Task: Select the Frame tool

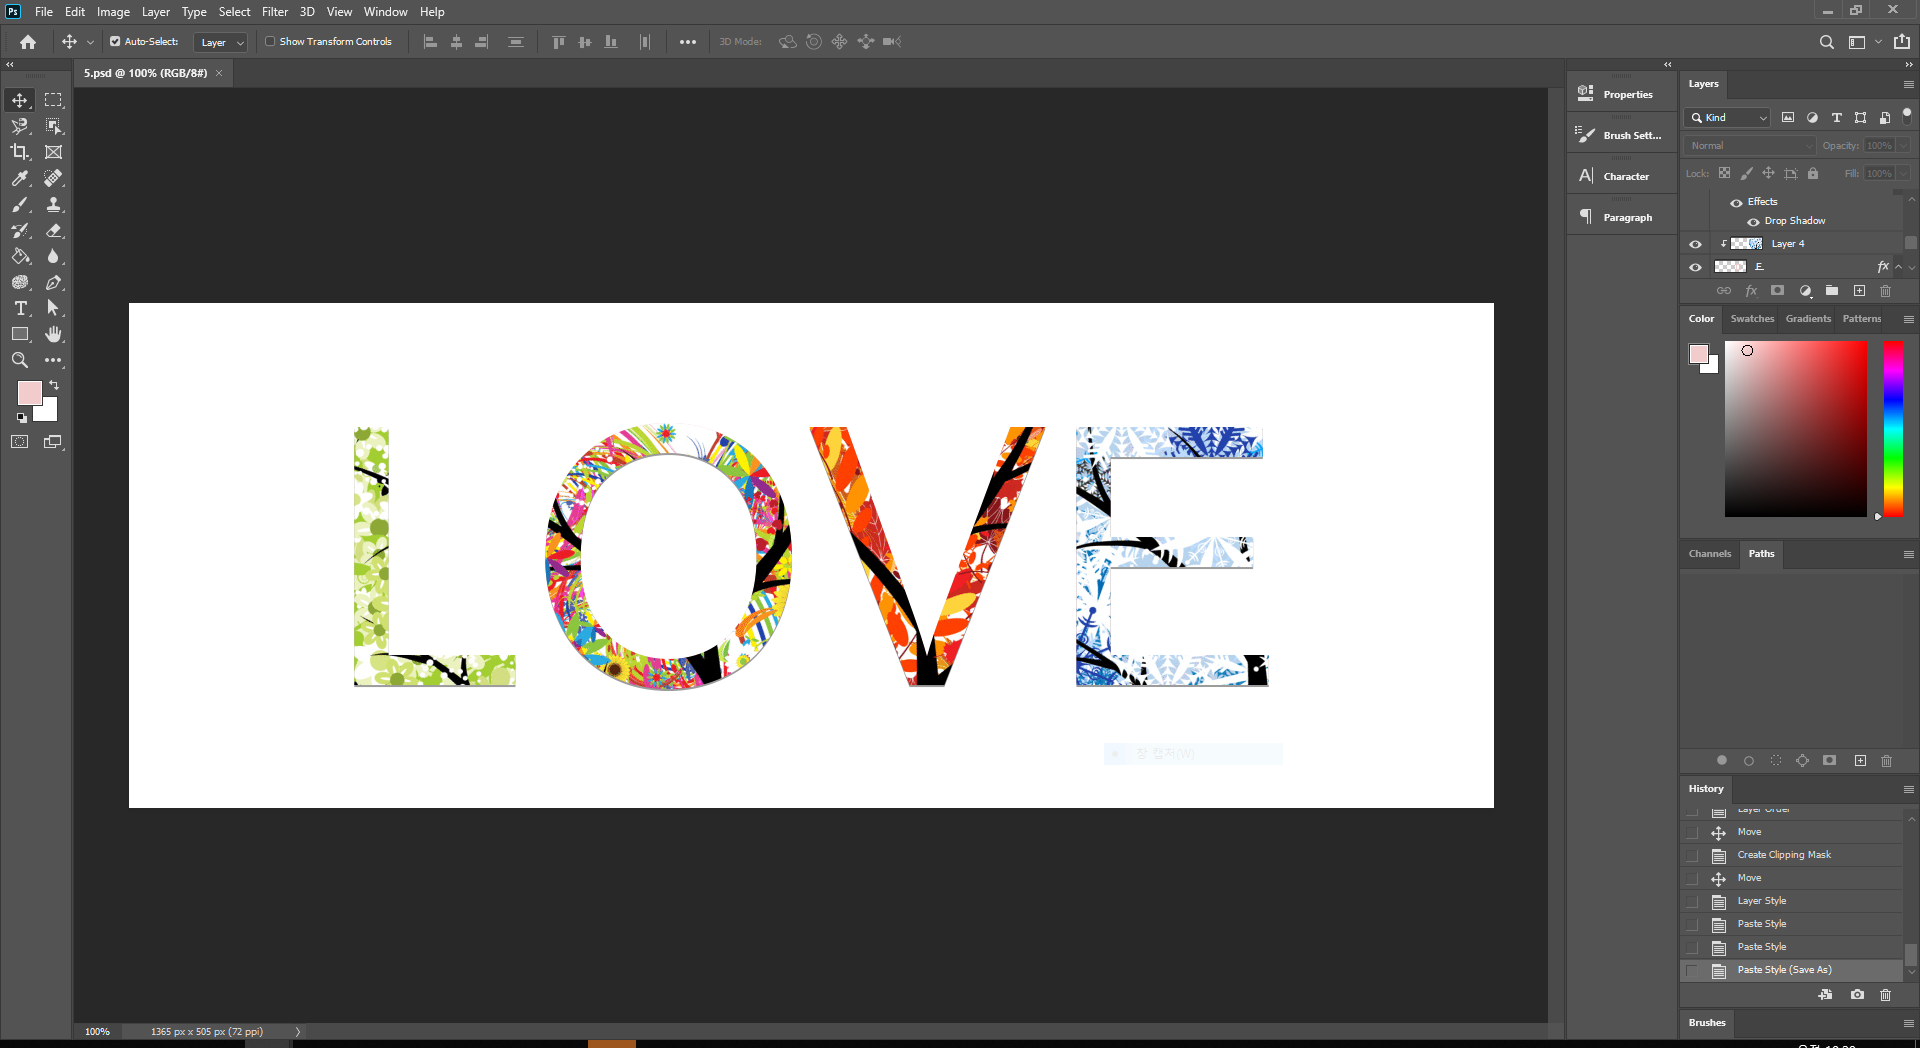Action: tap(54, 152)
